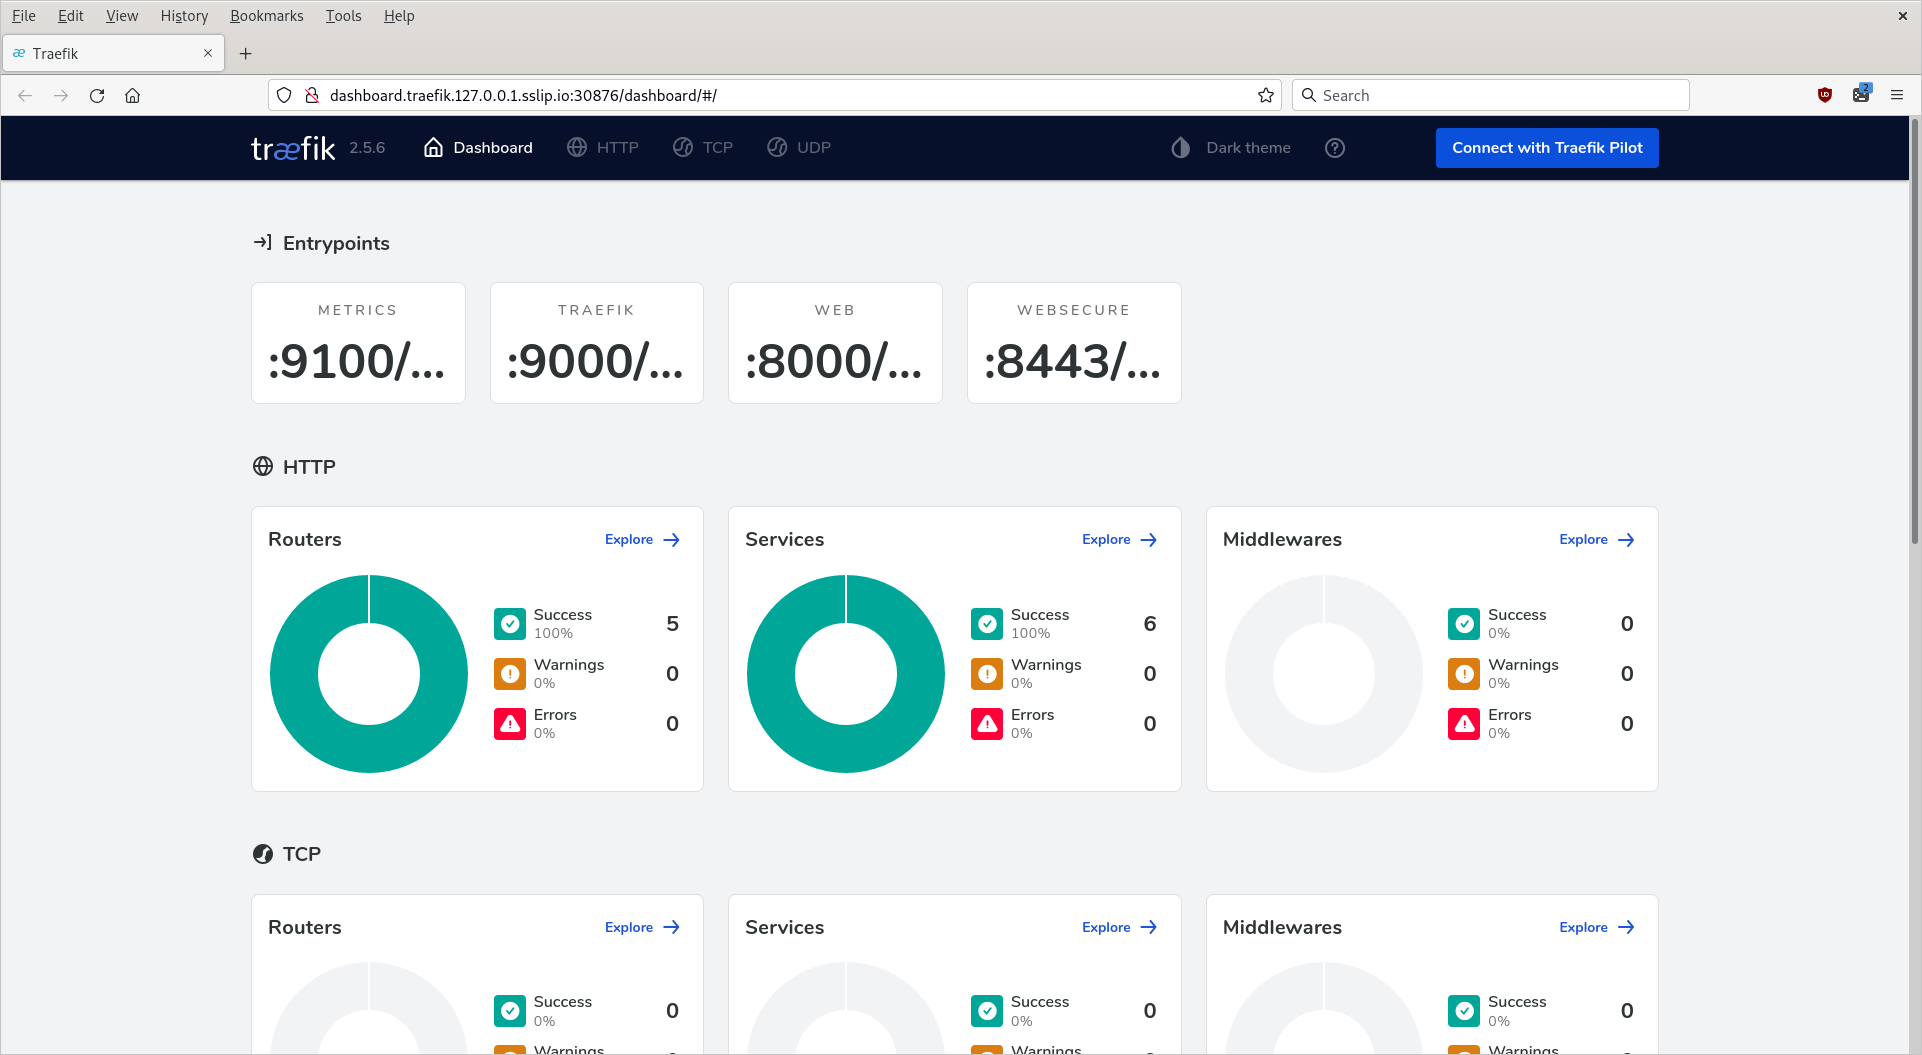Screen dimensions: 1922x1055
Task: Open the History menu
Action: click(184, 16)
